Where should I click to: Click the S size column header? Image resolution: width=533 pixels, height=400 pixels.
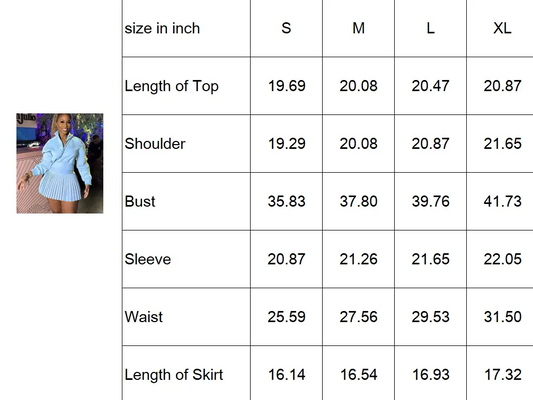click(x=286, y=28)
